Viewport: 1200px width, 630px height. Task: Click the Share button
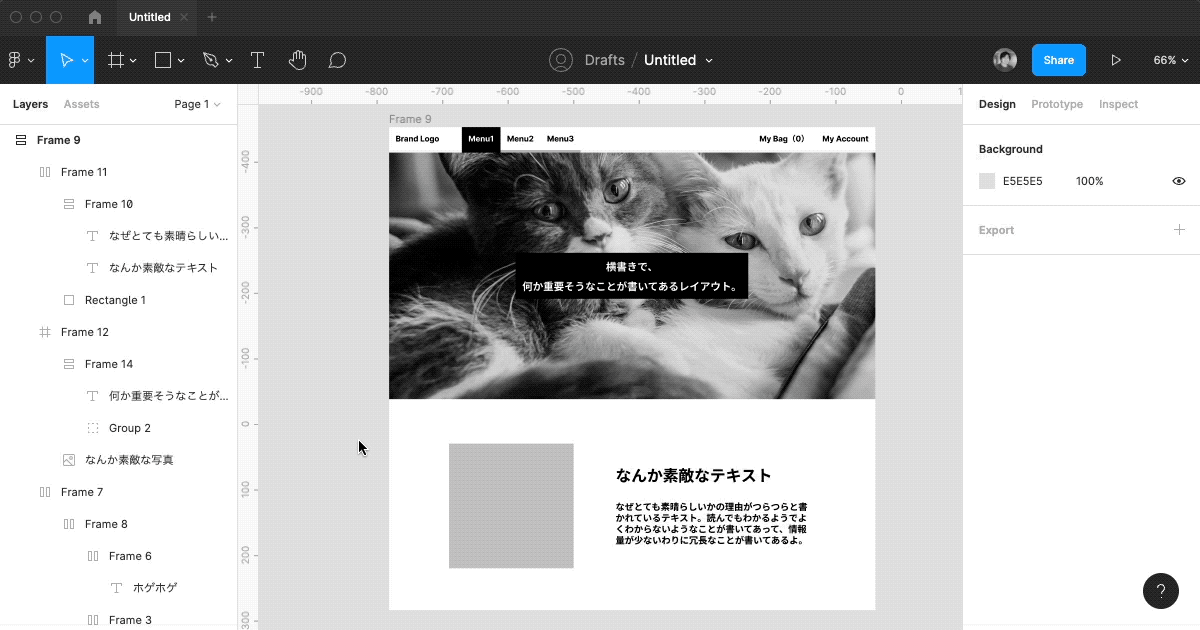pyautogui.click(x=1058, y=60)
